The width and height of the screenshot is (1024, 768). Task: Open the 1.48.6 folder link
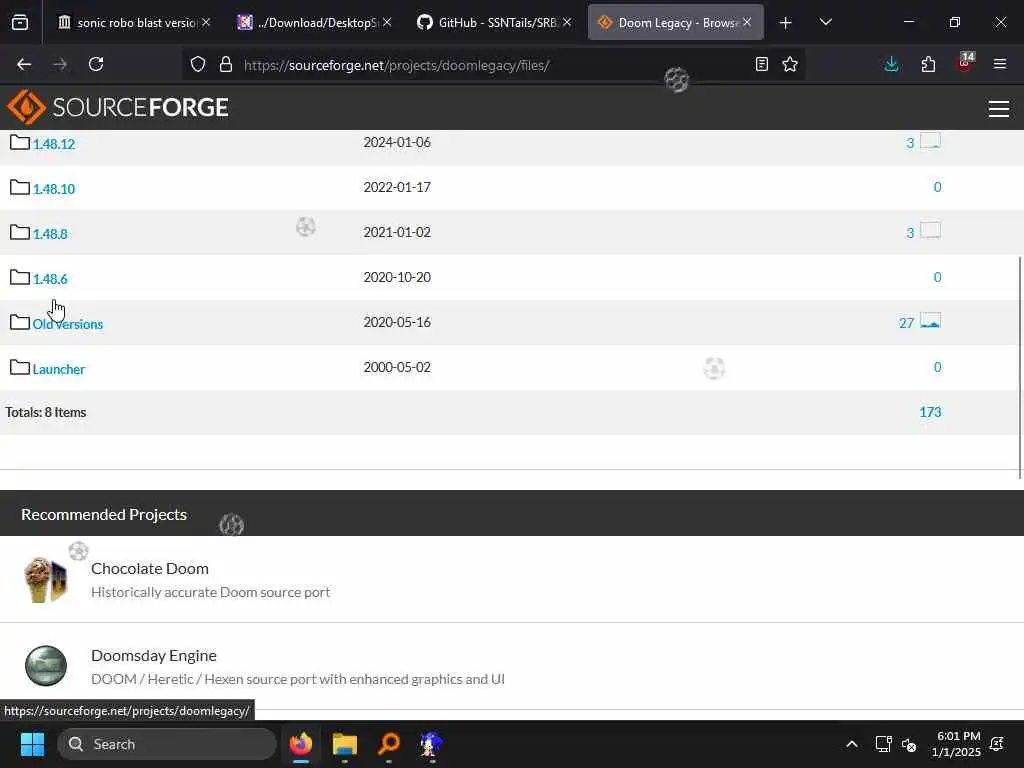click(50, 280)
